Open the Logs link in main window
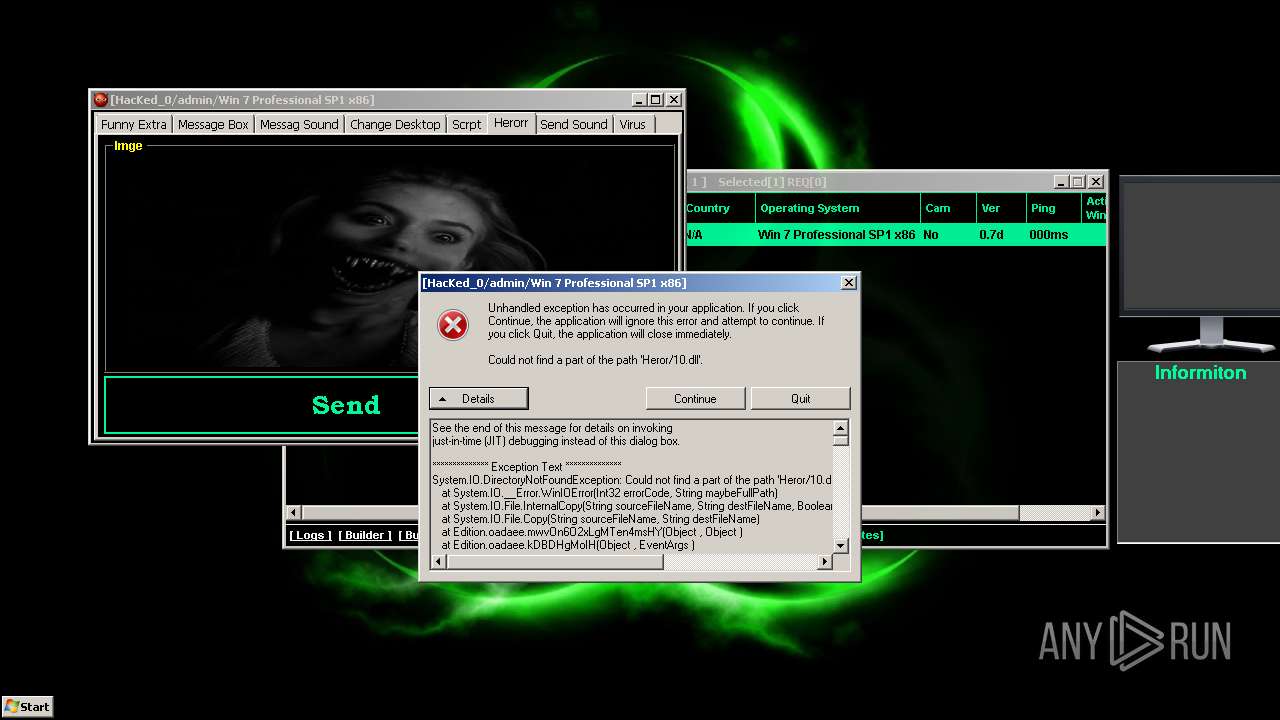Screen dimensions: 1280x720 (310, 535)
